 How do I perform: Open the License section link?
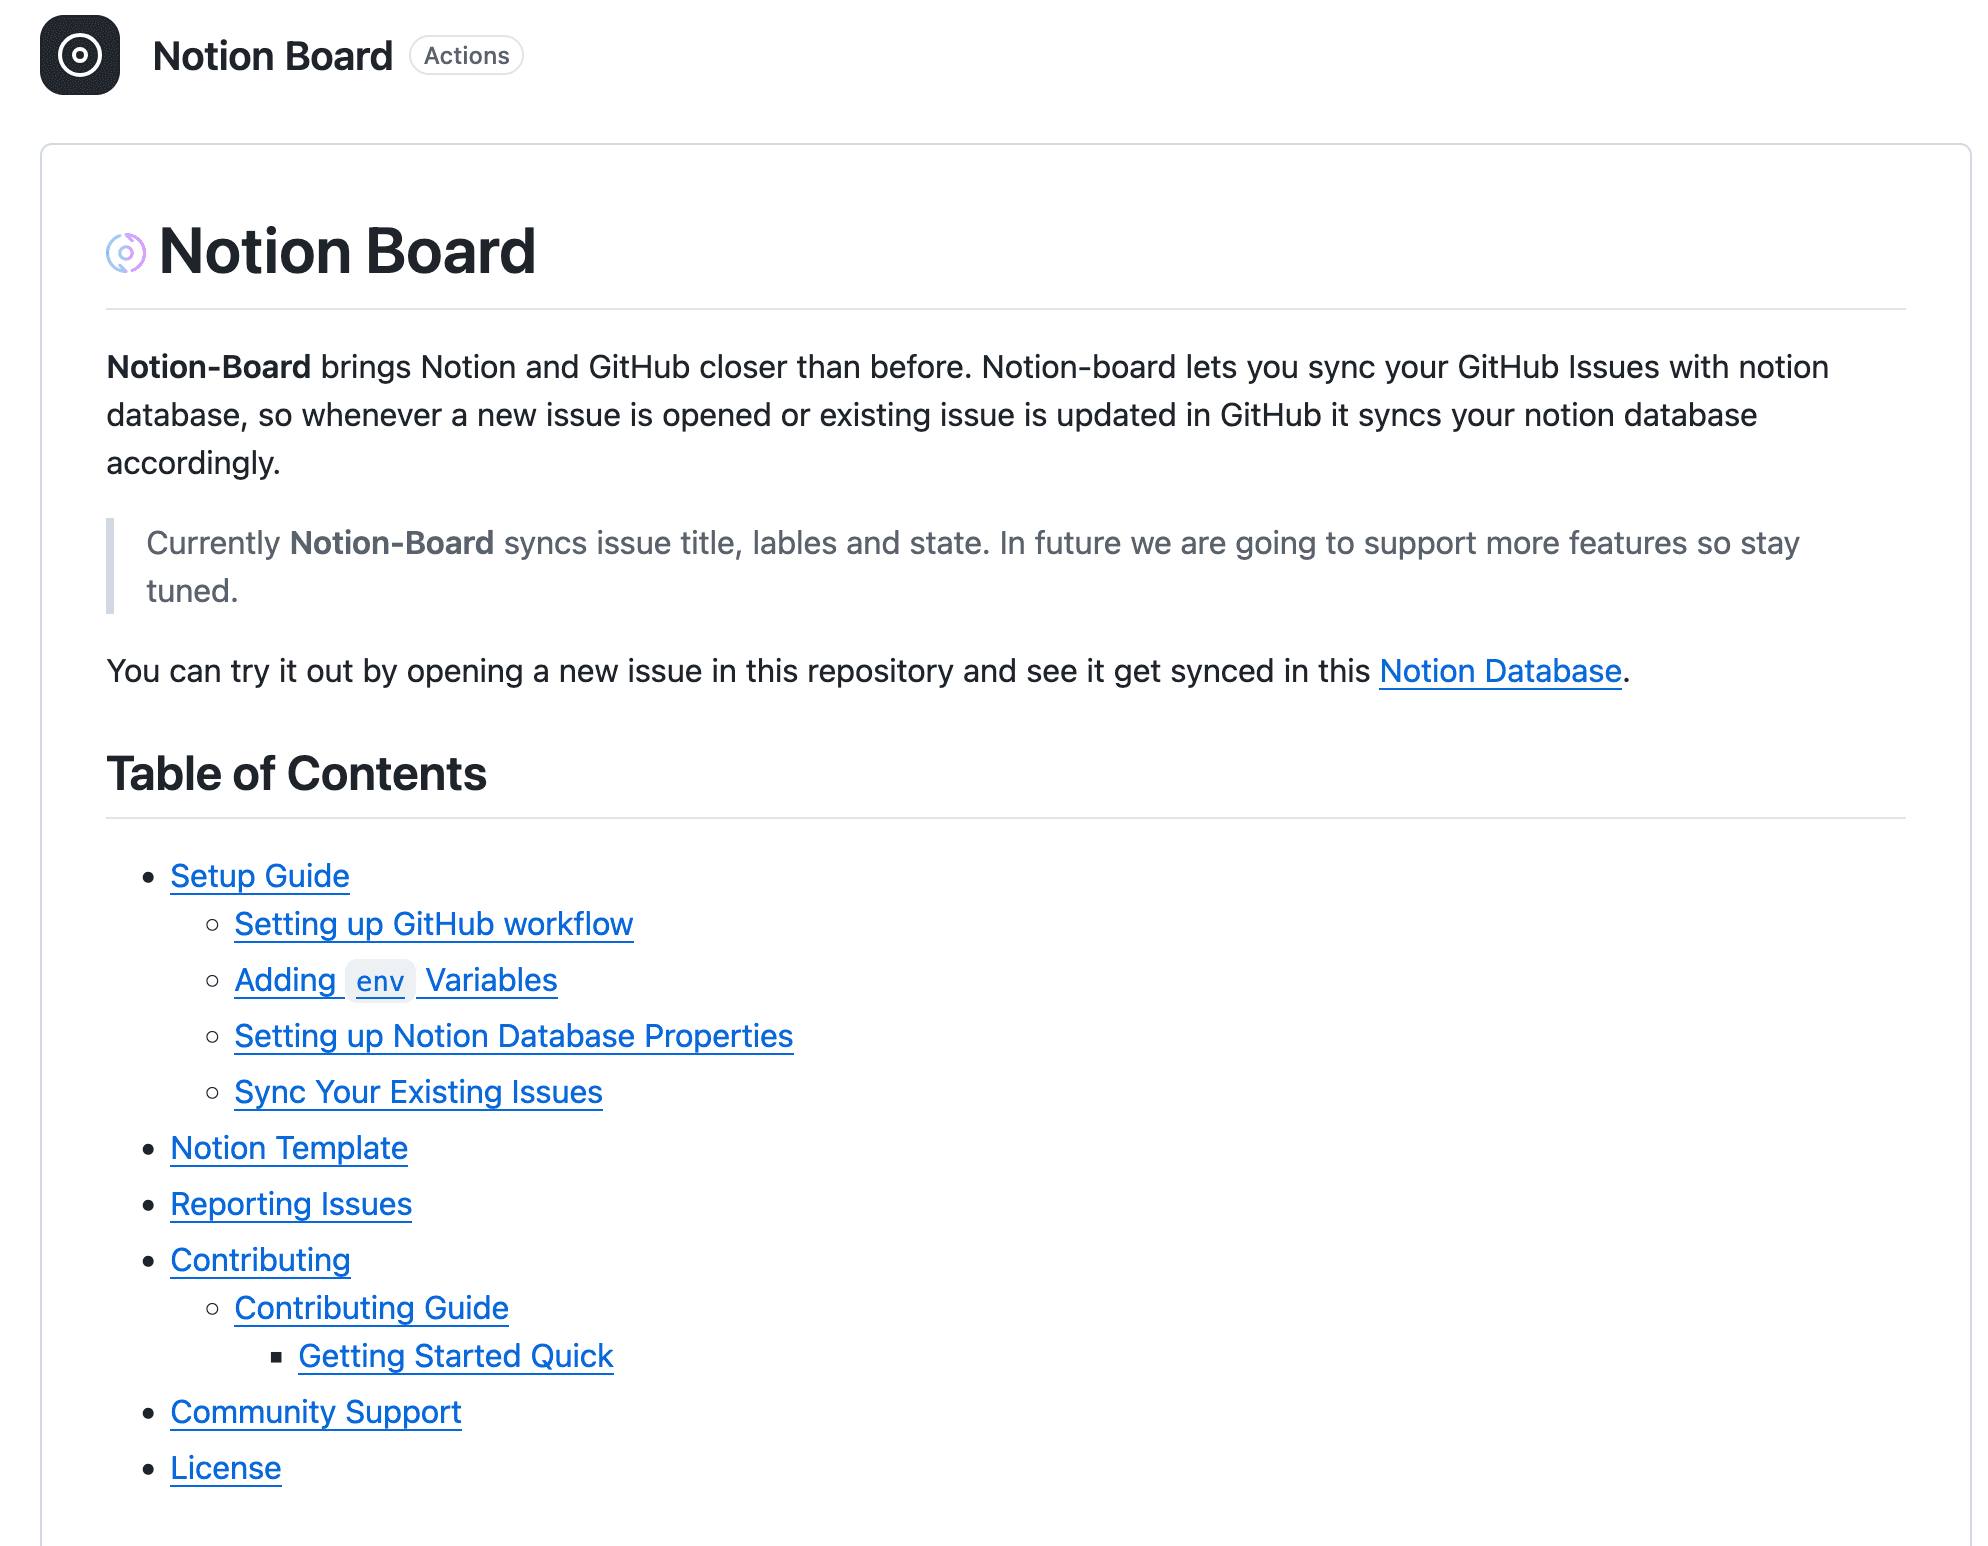[226, 1468]
